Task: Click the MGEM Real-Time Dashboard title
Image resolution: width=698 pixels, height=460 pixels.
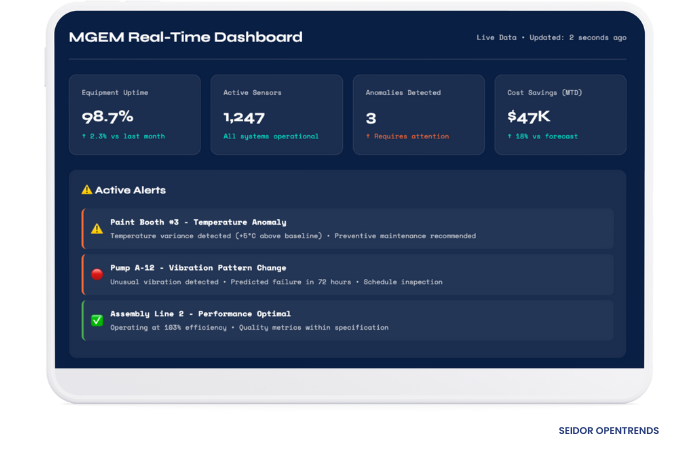Action: 186,37
